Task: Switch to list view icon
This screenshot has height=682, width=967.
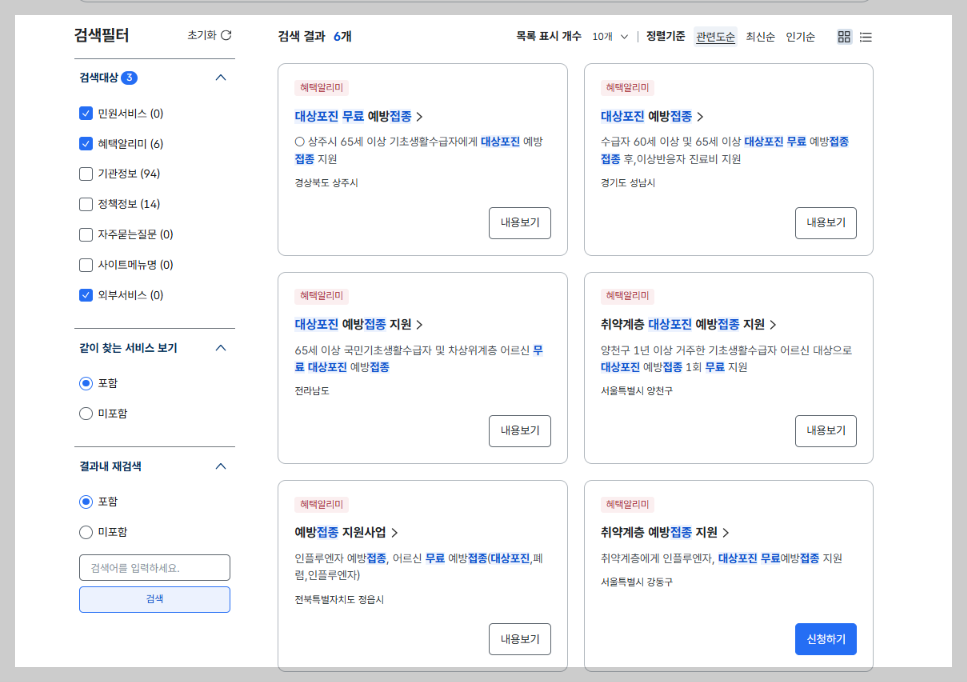Action: [x=866, y=37]
